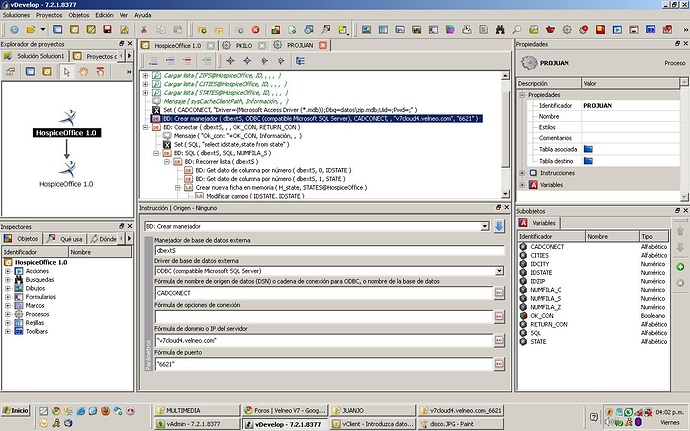Click the green play arrow toolbar icon
This screenshot has width=690, height=431.
click(x=617, y=30)
